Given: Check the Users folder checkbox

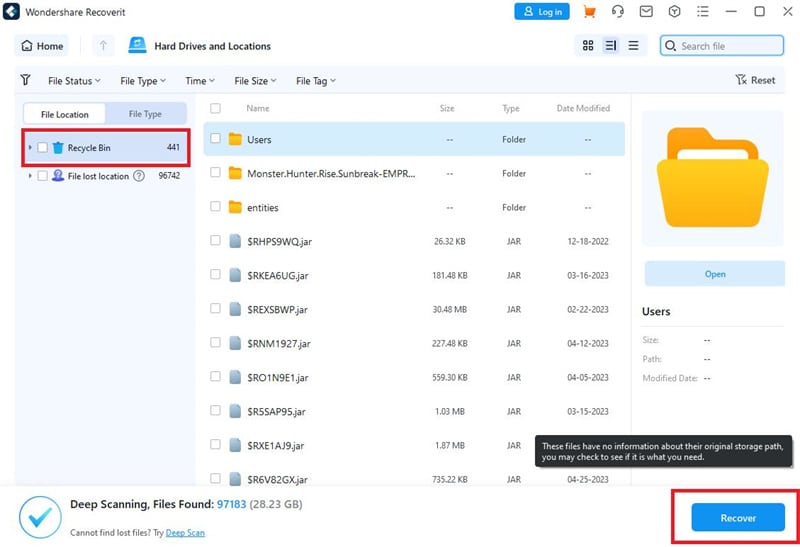Looking at the screenshot, I should pyautogui.click(x=215, y=138).
